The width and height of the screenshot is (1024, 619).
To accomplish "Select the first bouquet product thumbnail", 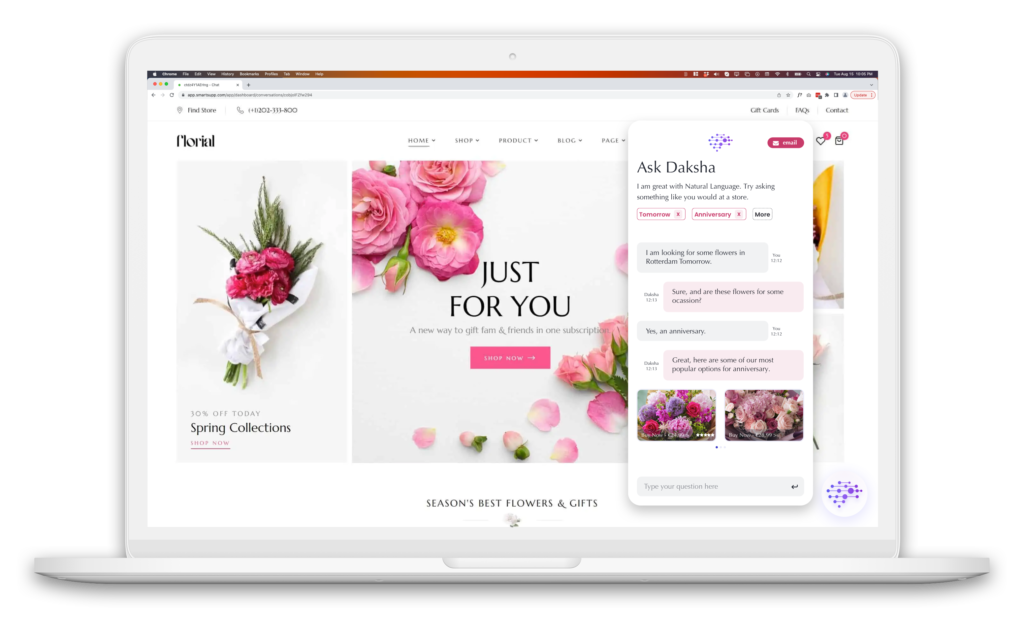I will (676, 415).
